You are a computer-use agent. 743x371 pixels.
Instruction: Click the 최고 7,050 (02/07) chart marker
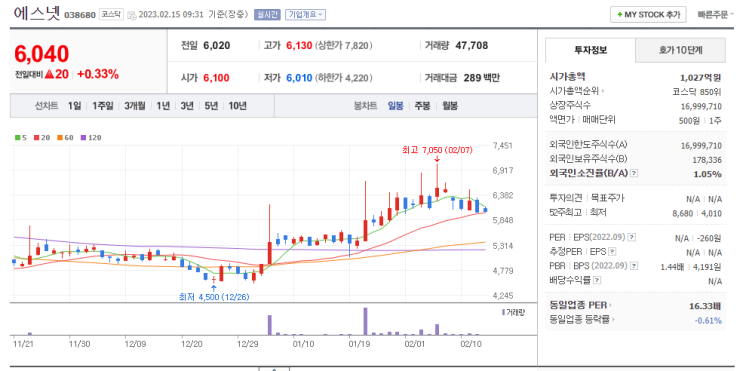(x=437, y=150)
